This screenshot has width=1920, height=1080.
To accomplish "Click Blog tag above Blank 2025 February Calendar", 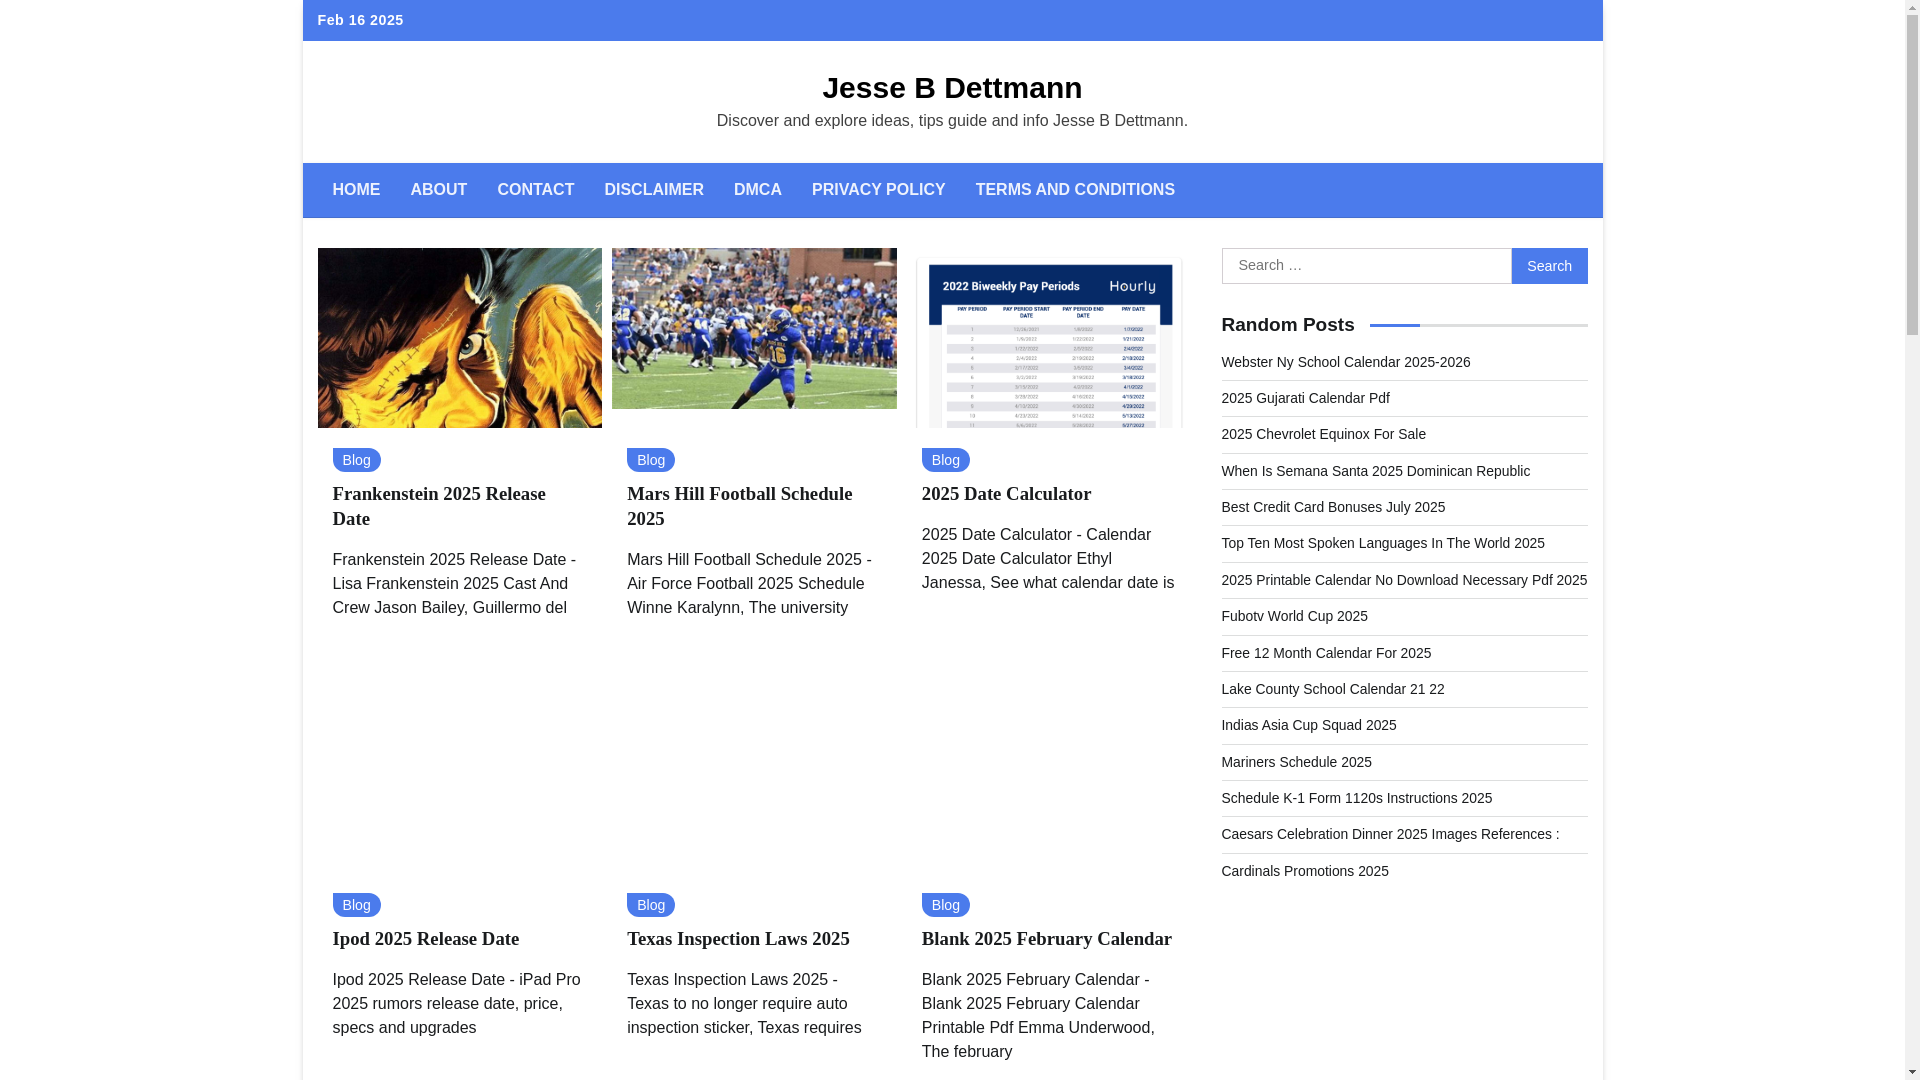I will [946, 905].
